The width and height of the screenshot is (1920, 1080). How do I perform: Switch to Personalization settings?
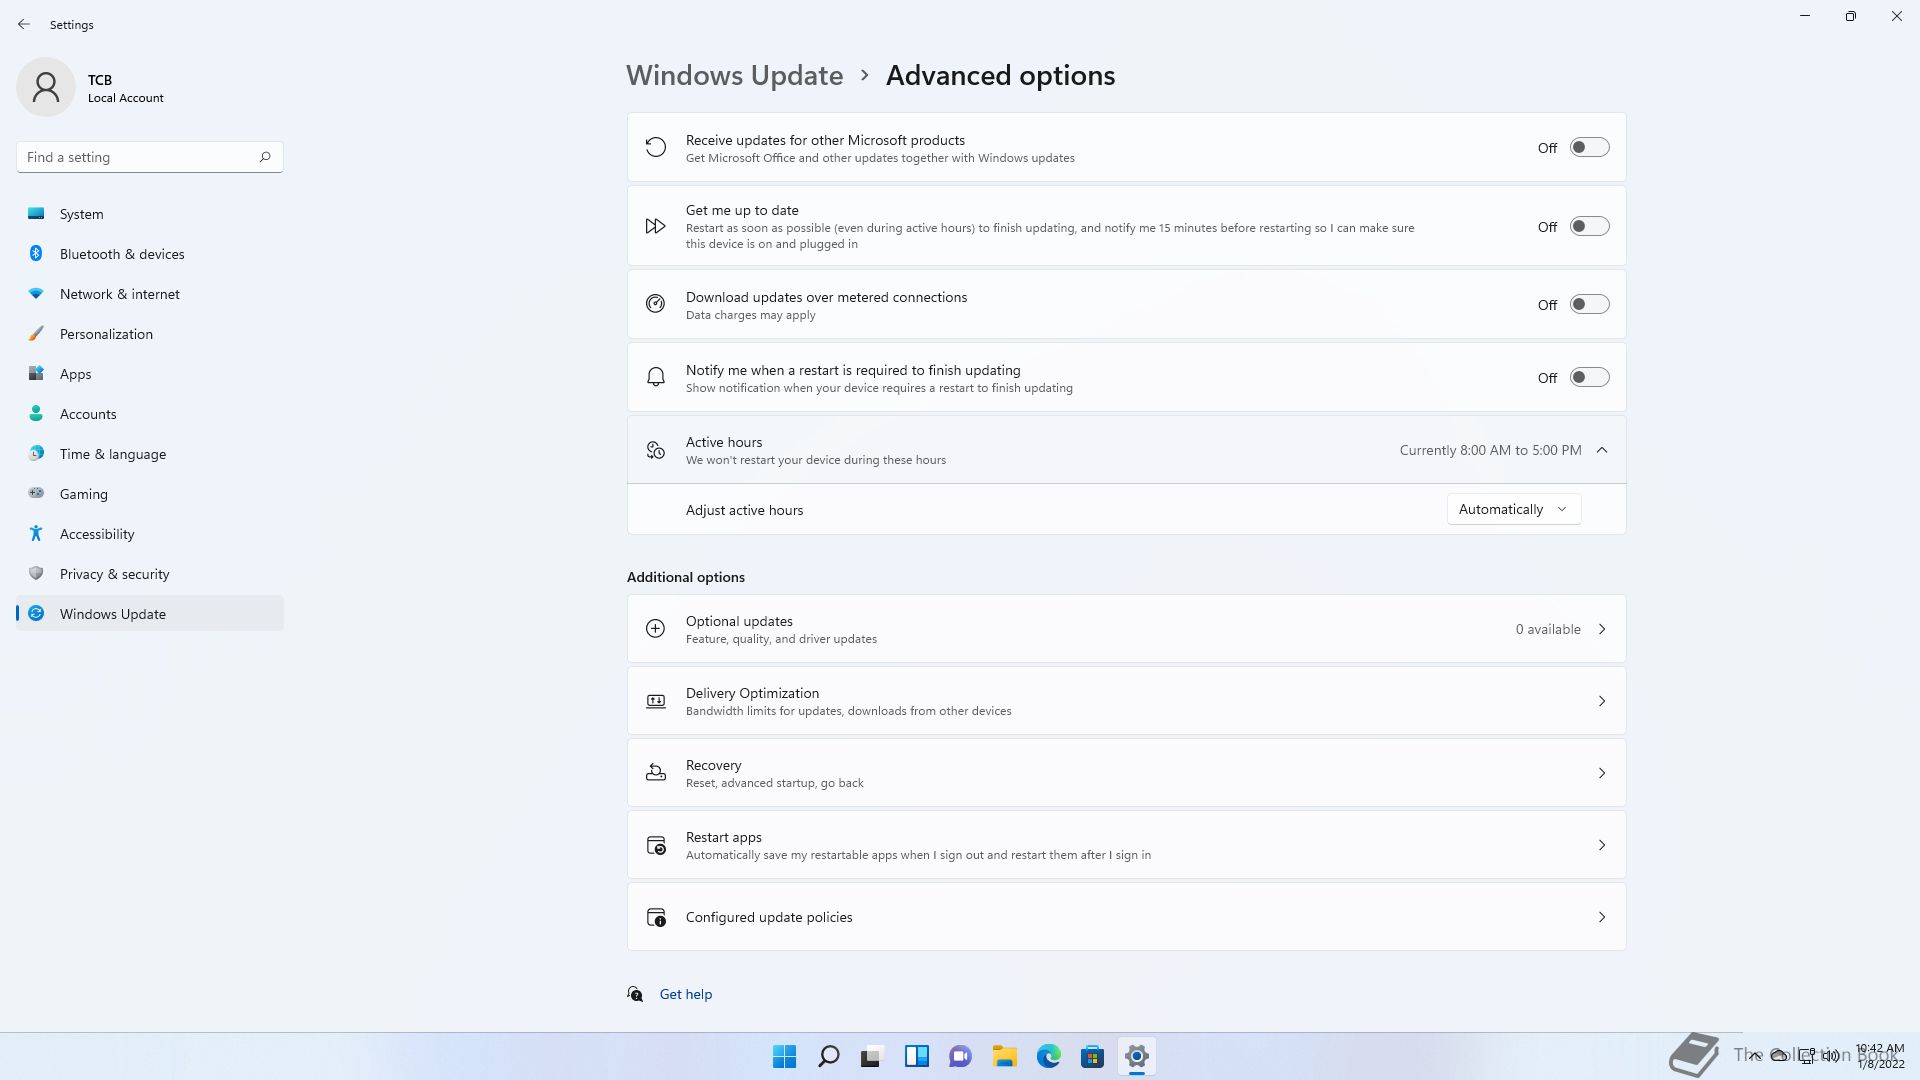(x=150, y=334)
